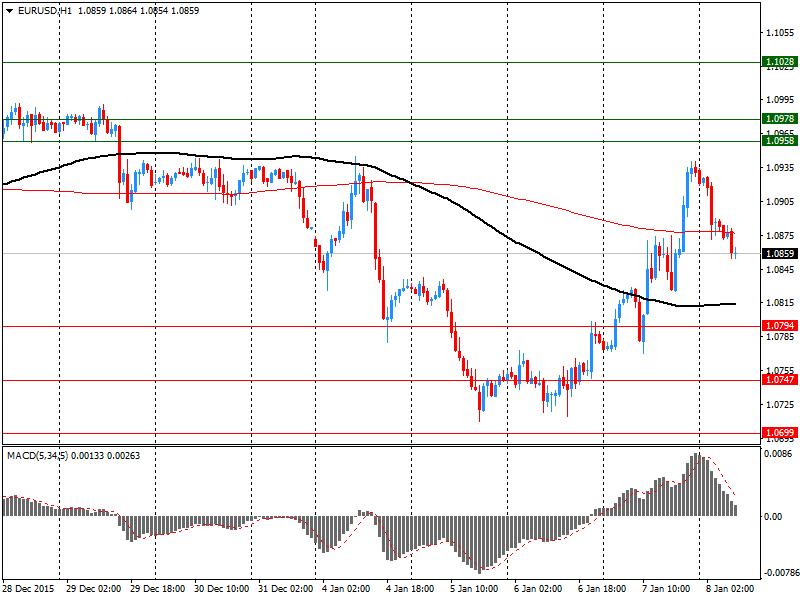Select the 4 Jan 18:00 time axis label

click(410, 589)
